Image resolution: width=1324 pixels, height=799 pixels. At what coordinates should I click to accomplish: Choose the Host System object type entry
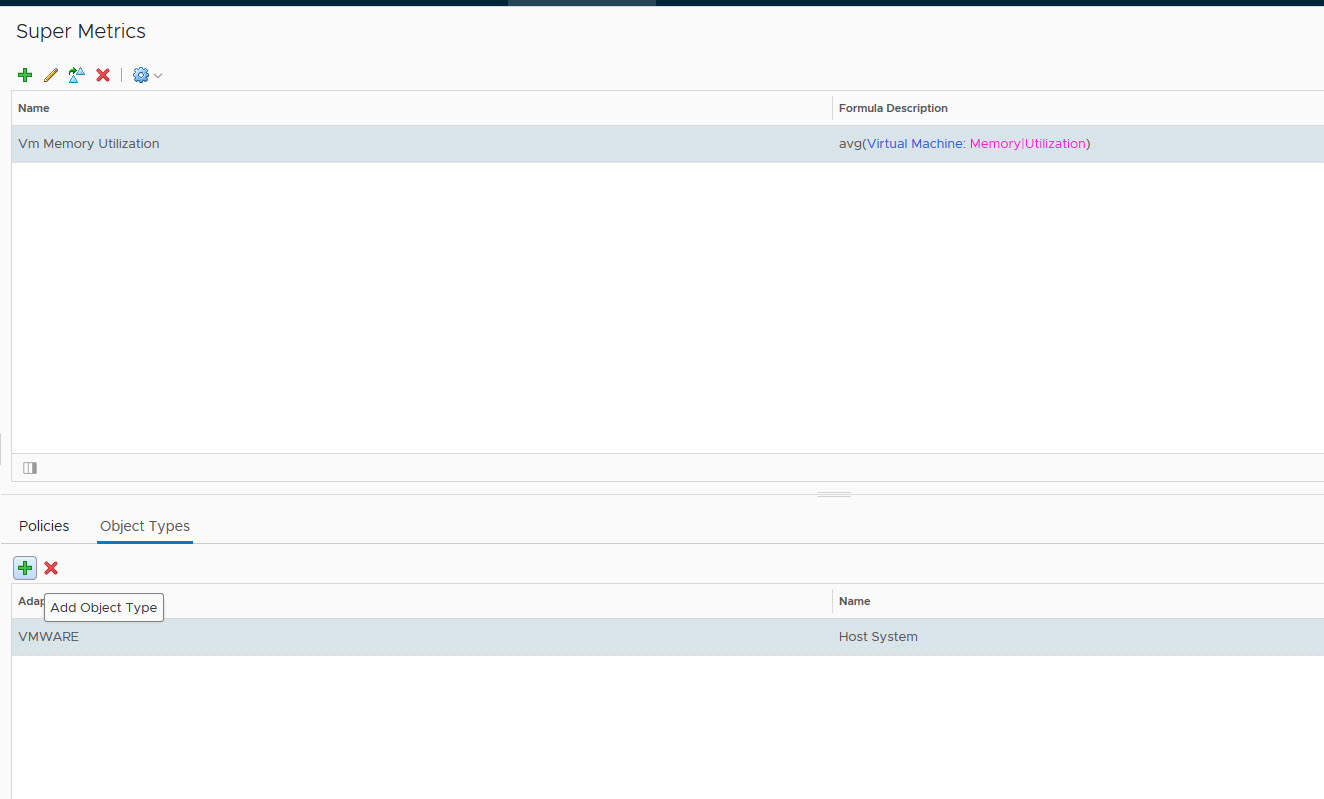(878, 637)
